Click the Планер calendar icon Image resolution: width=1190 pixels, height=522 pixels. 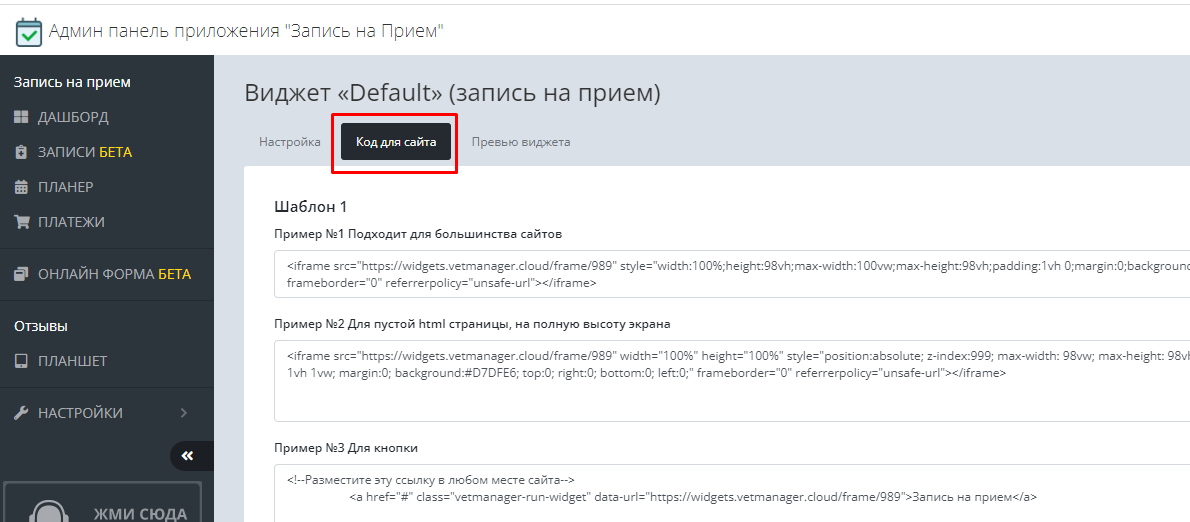click(x=21, y=187)
